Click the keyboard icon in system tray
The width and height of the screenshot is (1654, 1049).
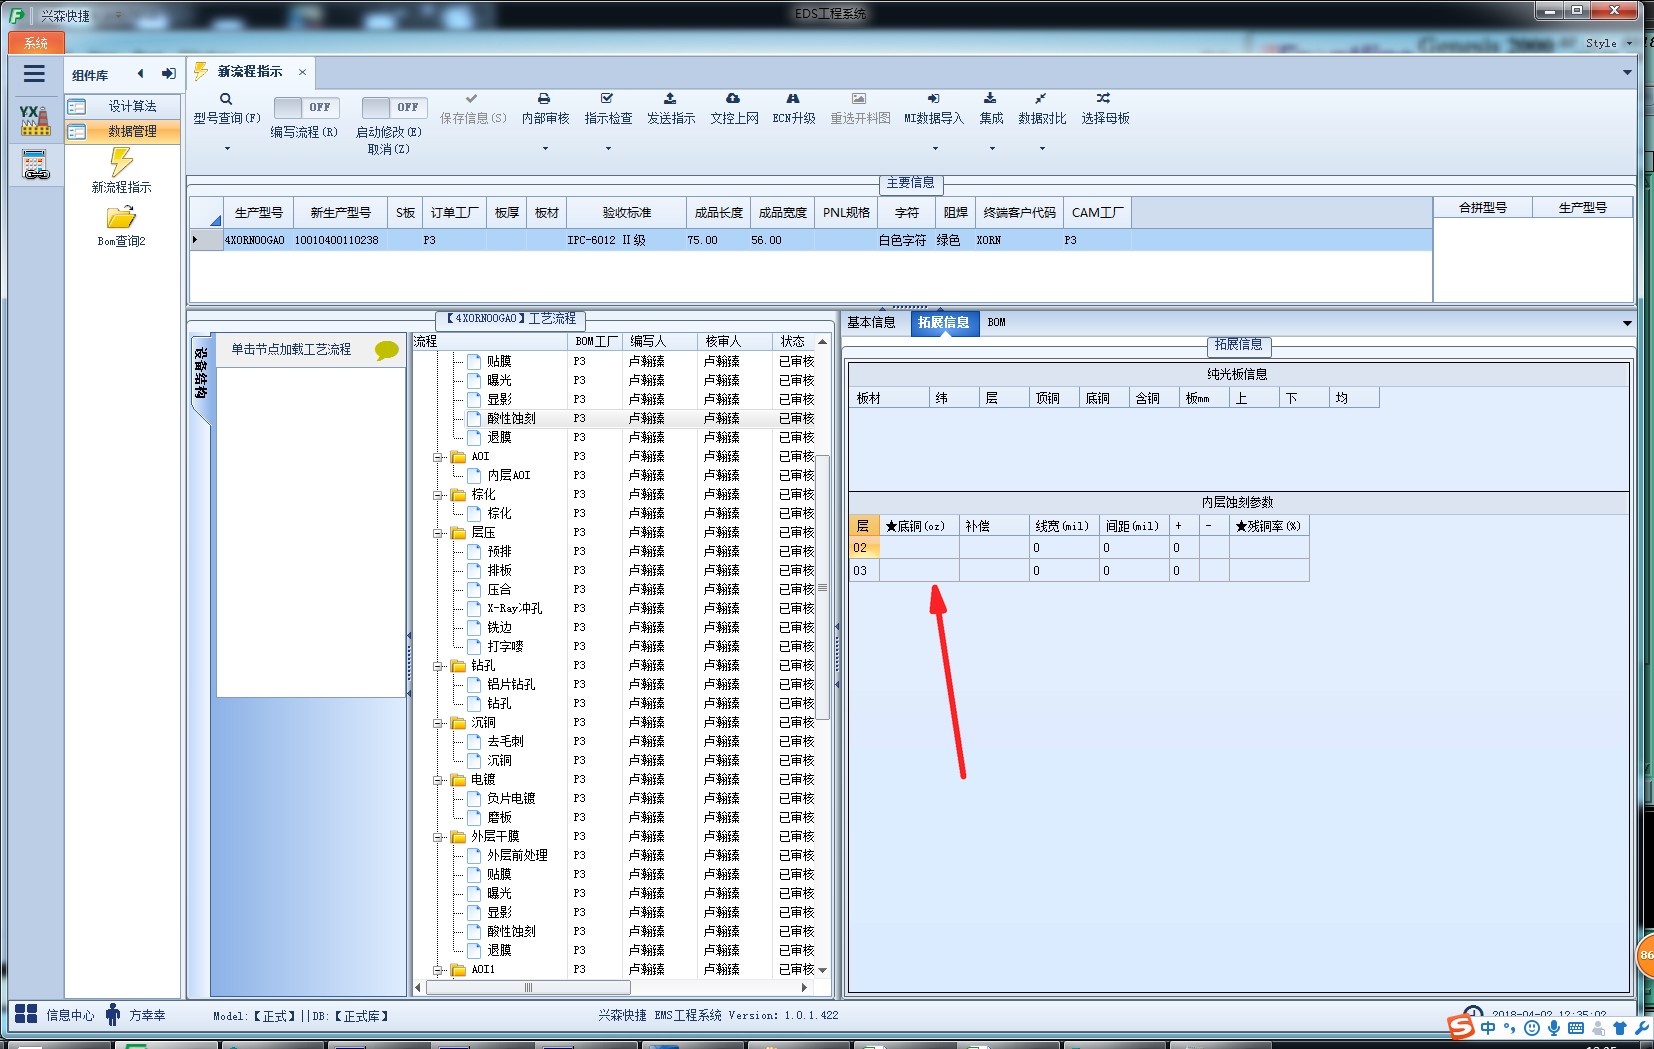coord(1576,1028)
